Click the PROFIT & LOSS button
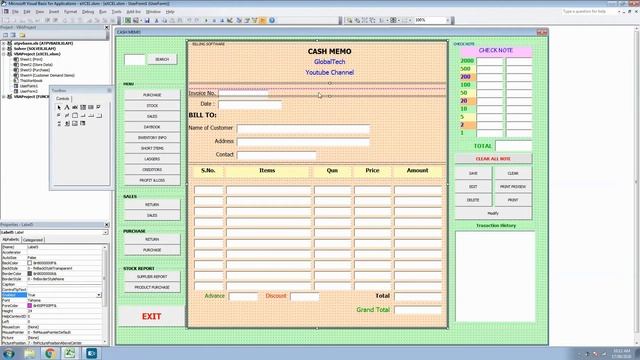This screenshot has height=360, width=640. (x=152, y=180)
